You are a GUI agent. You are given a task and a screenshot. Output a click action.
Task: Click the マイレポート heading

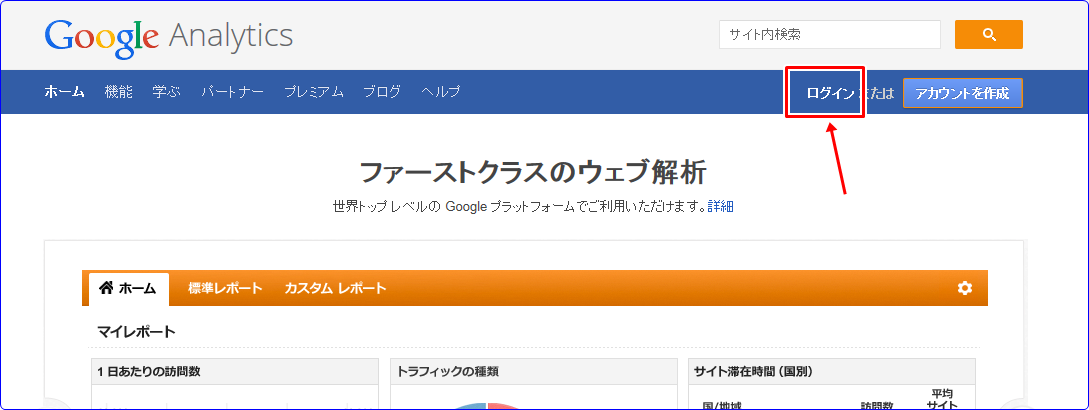(136, 331)
